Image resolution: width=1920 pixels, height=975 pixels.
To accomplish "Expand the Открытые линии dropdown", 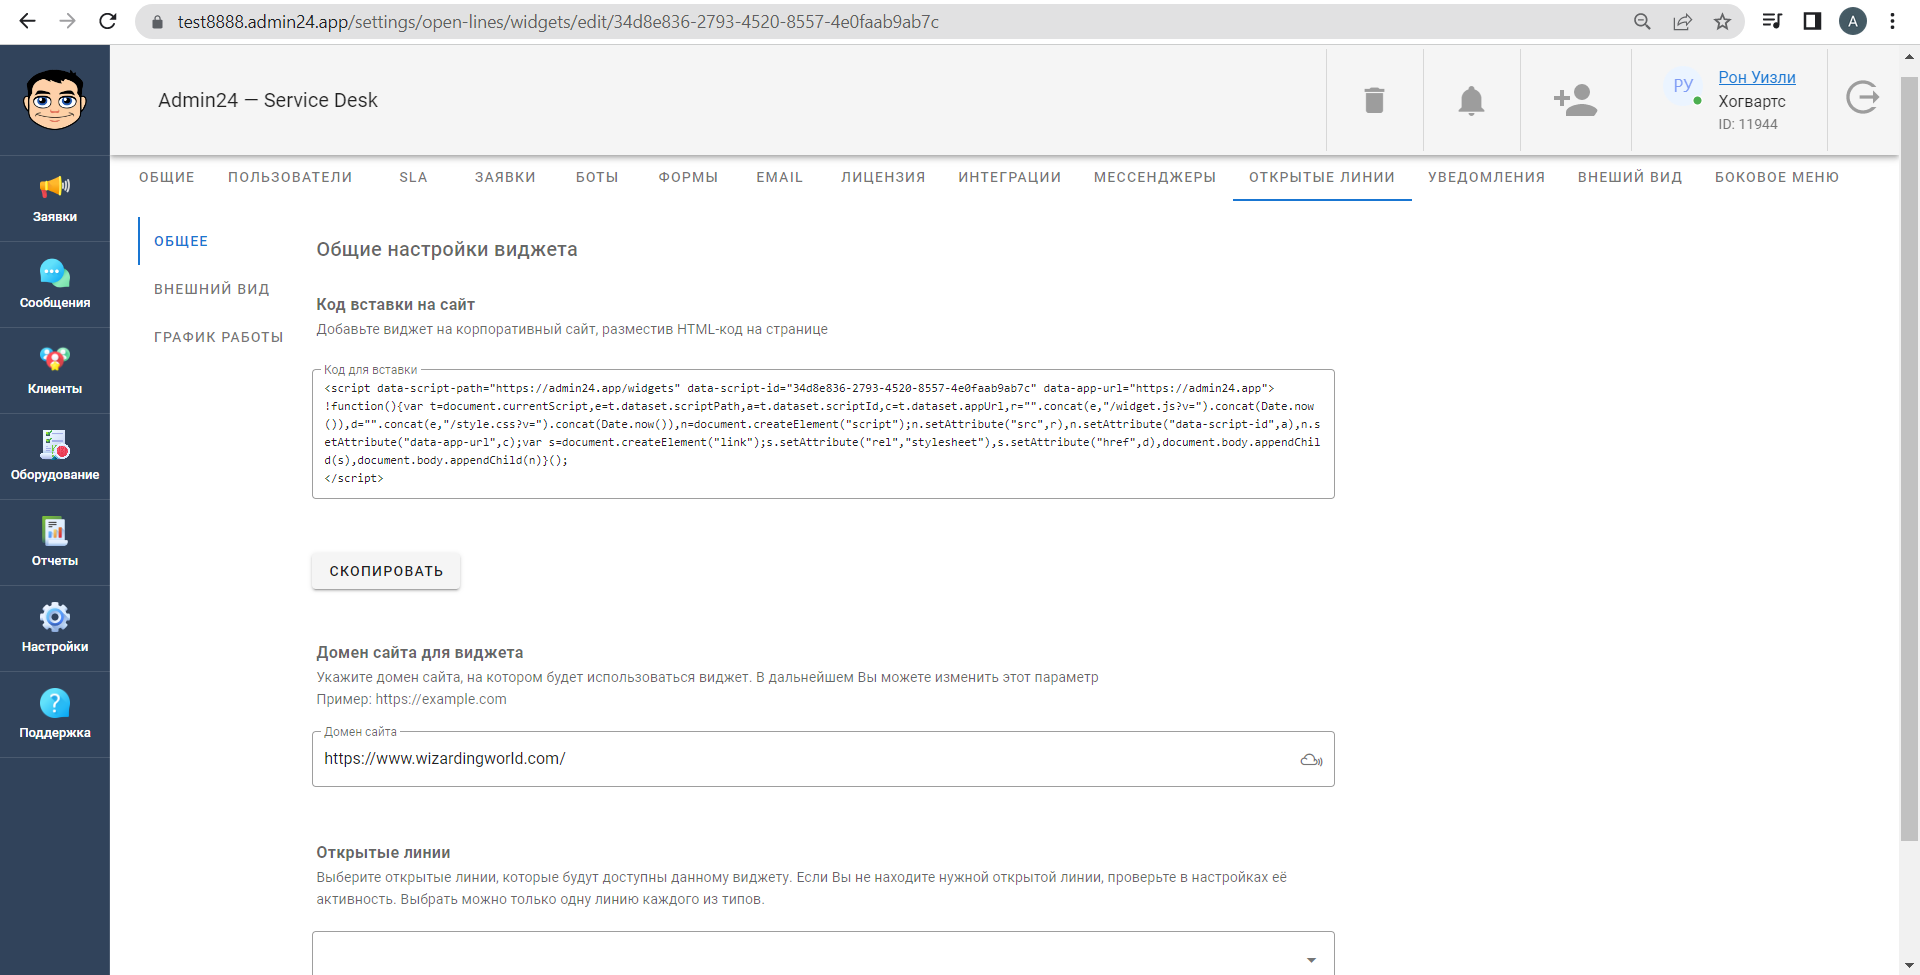I will tap(823, 956).
